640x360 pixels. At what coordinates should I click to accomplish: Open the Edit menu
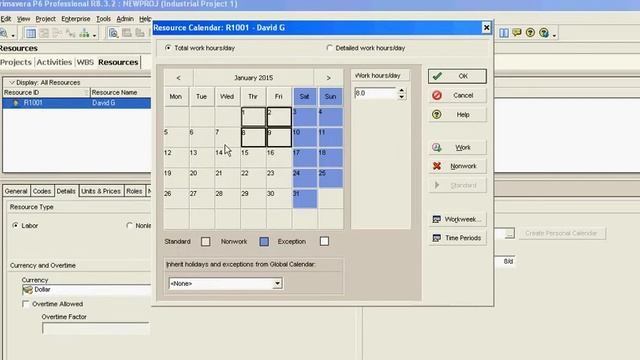6,19
